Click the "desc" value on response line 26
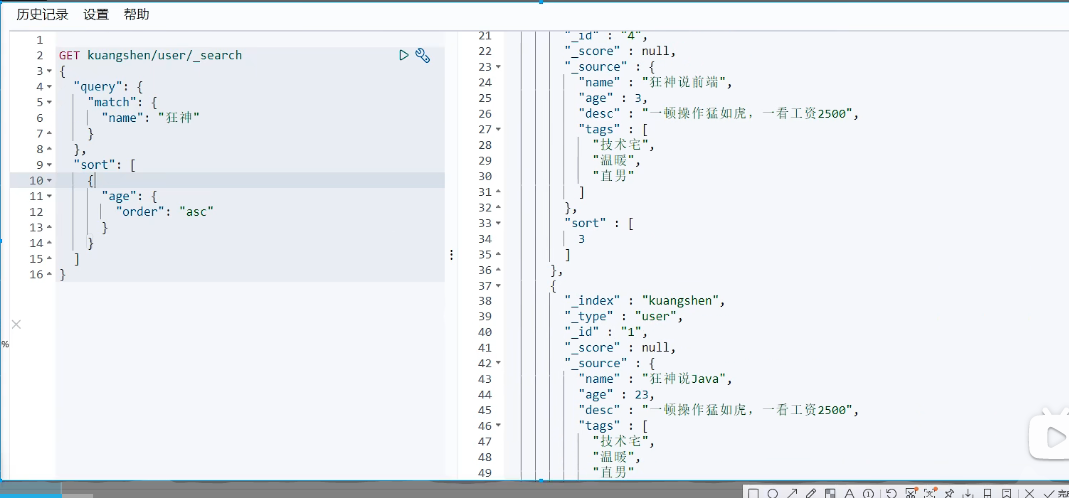 (x=749, y=114)
